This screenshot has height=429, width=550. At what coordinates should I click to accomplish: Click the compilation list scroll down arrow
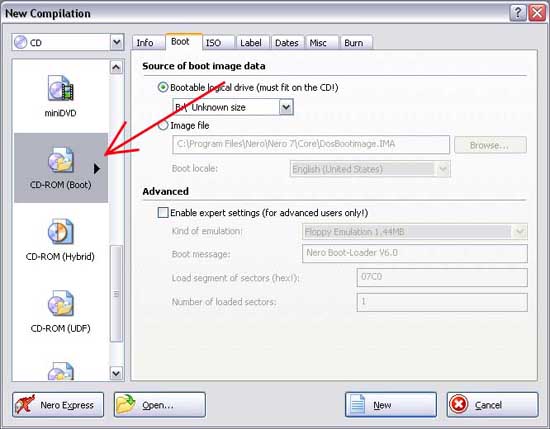(116, 373)
